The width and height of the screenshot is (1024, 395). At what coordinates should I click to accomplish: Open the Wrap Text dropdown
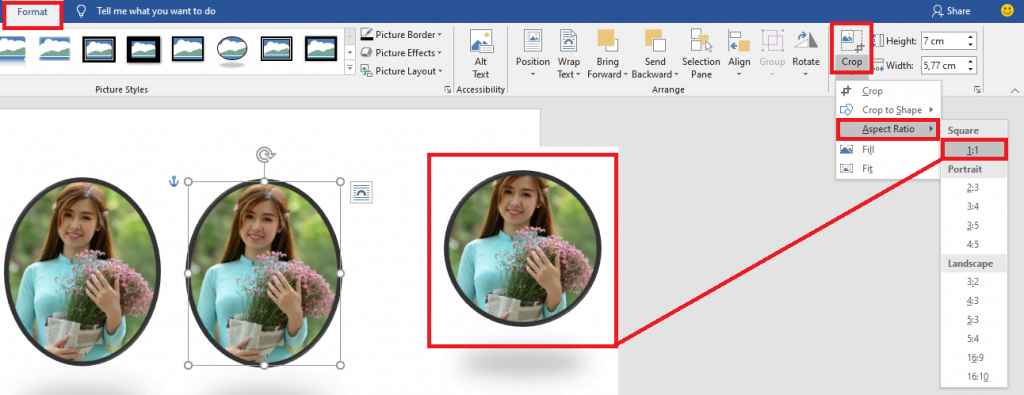[x=569, y=54]
